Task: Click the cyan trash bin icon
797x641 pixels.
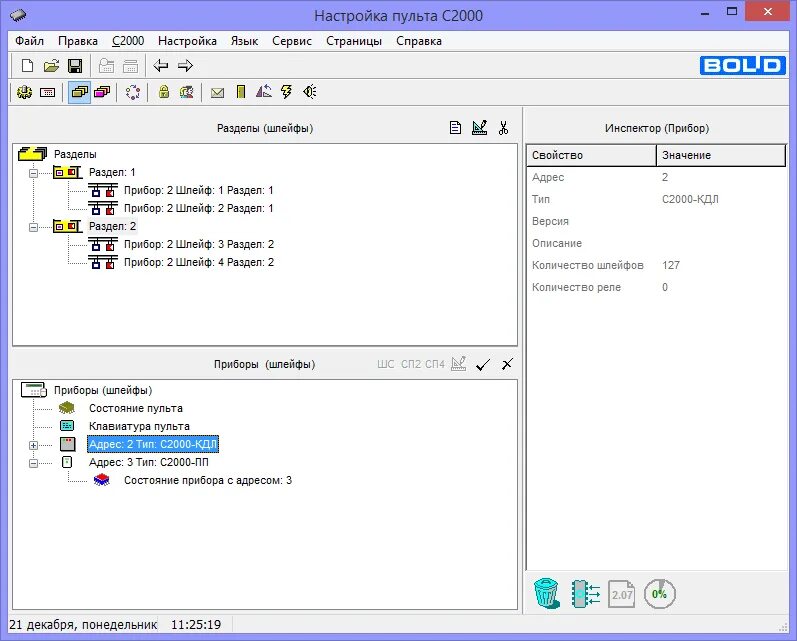Action: tap(547, 593)
